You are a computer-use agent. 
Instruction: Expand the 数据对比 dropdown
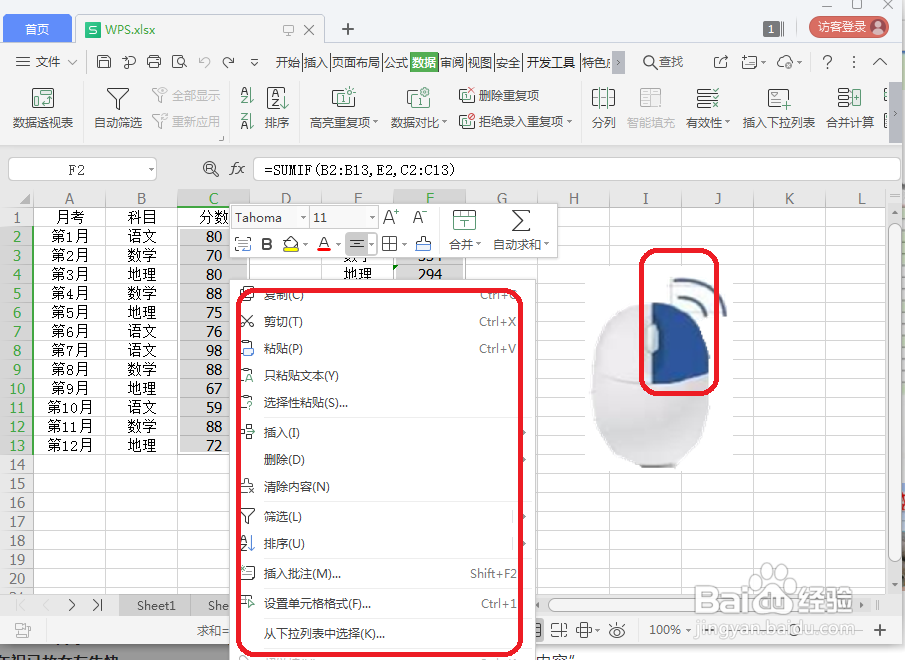[x=444, y=122]
